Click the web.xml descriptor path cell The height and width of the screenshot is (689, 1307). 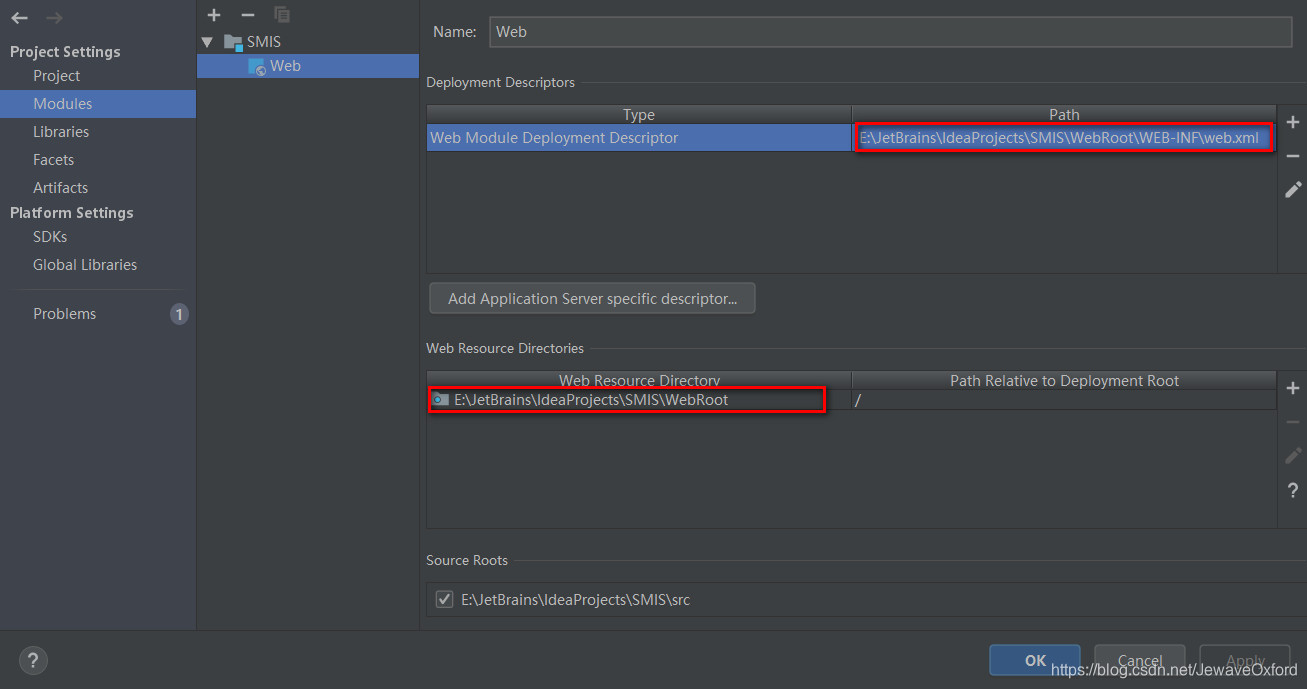point(1064,138)
